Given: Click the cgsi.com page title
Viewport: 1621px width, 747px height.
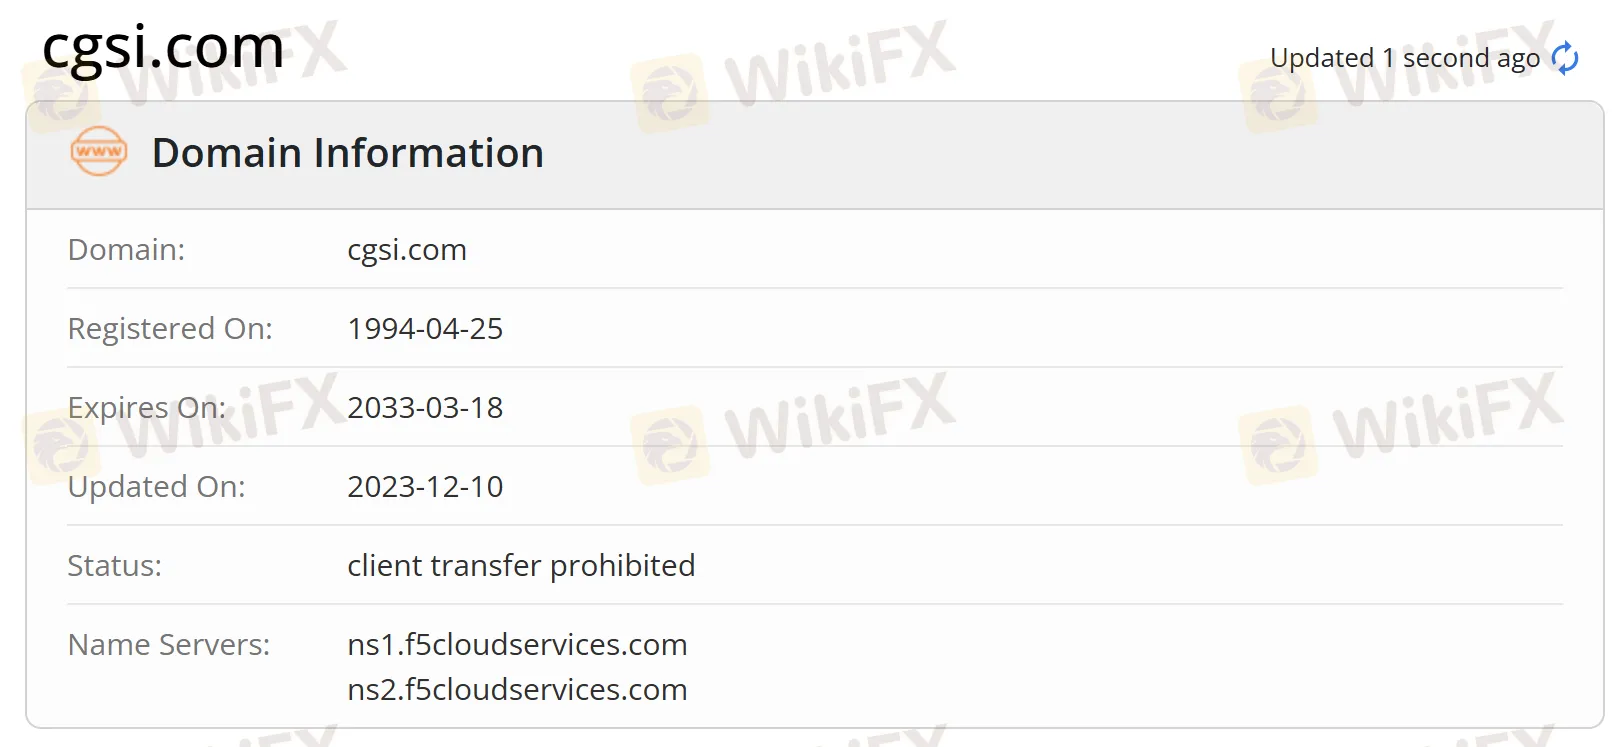Looking at the screenshot, I should click(163, 47).
